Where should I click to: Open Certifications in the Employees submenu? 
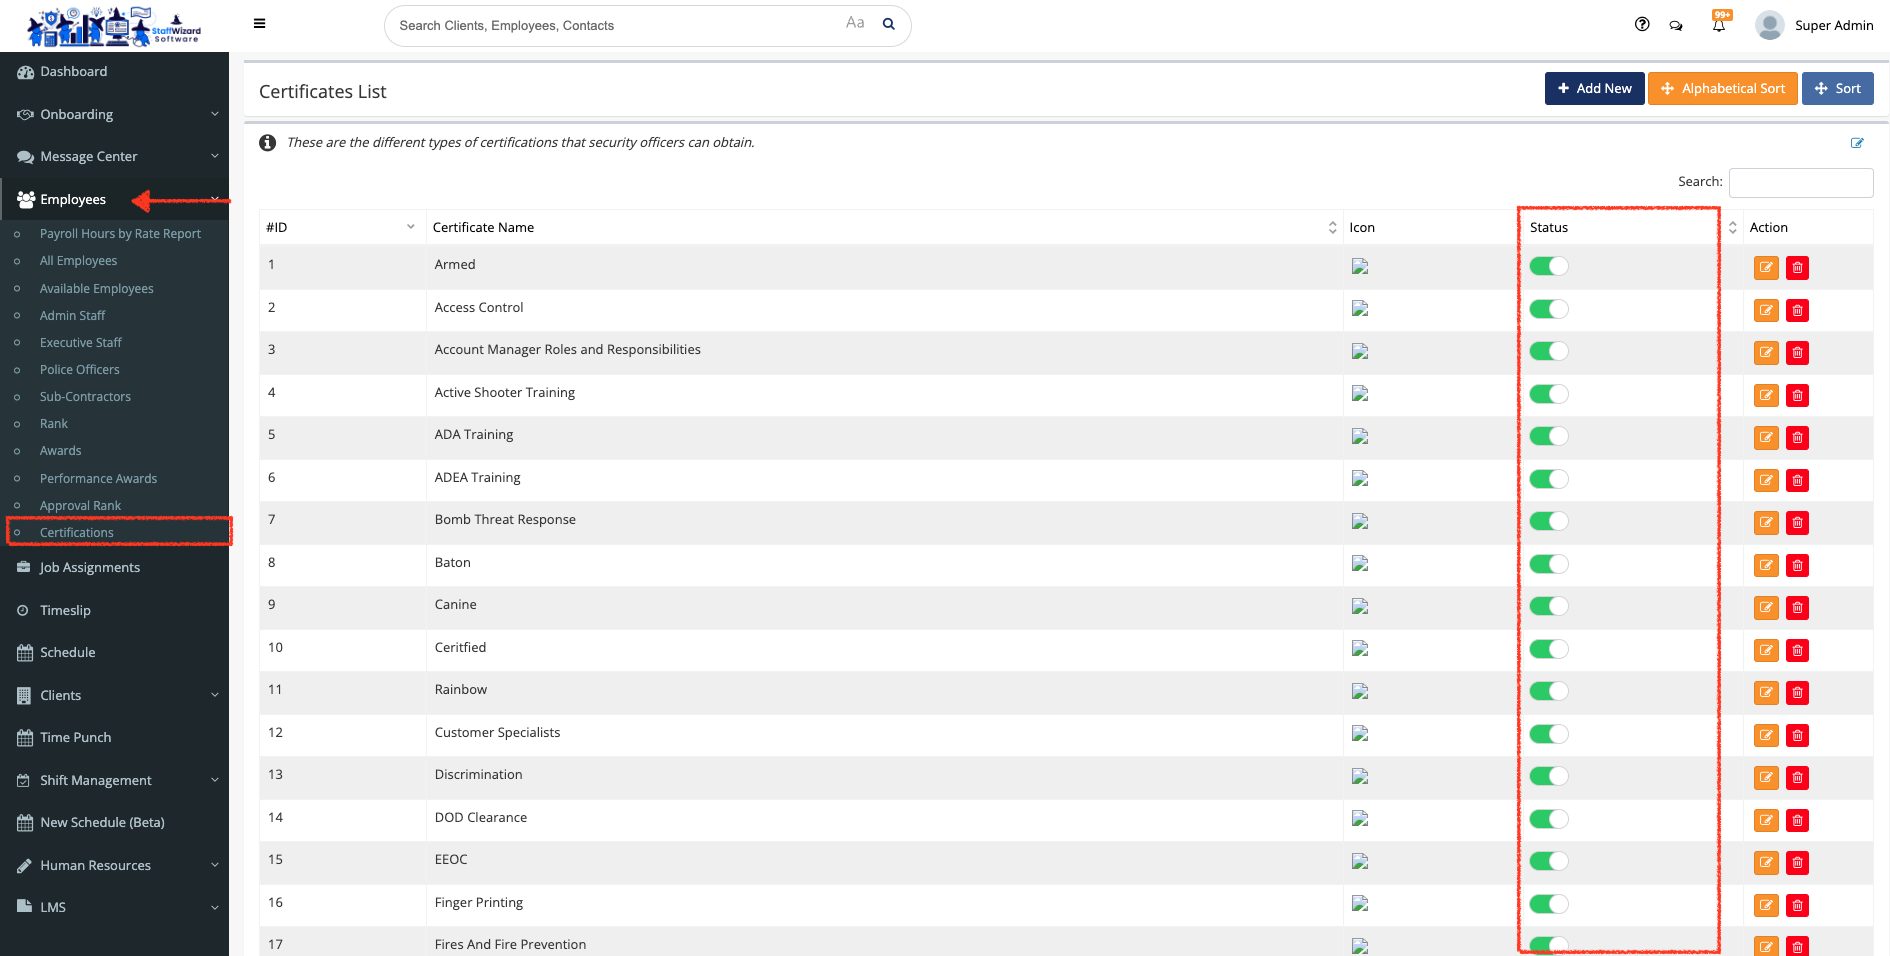[x=77, y=533]
